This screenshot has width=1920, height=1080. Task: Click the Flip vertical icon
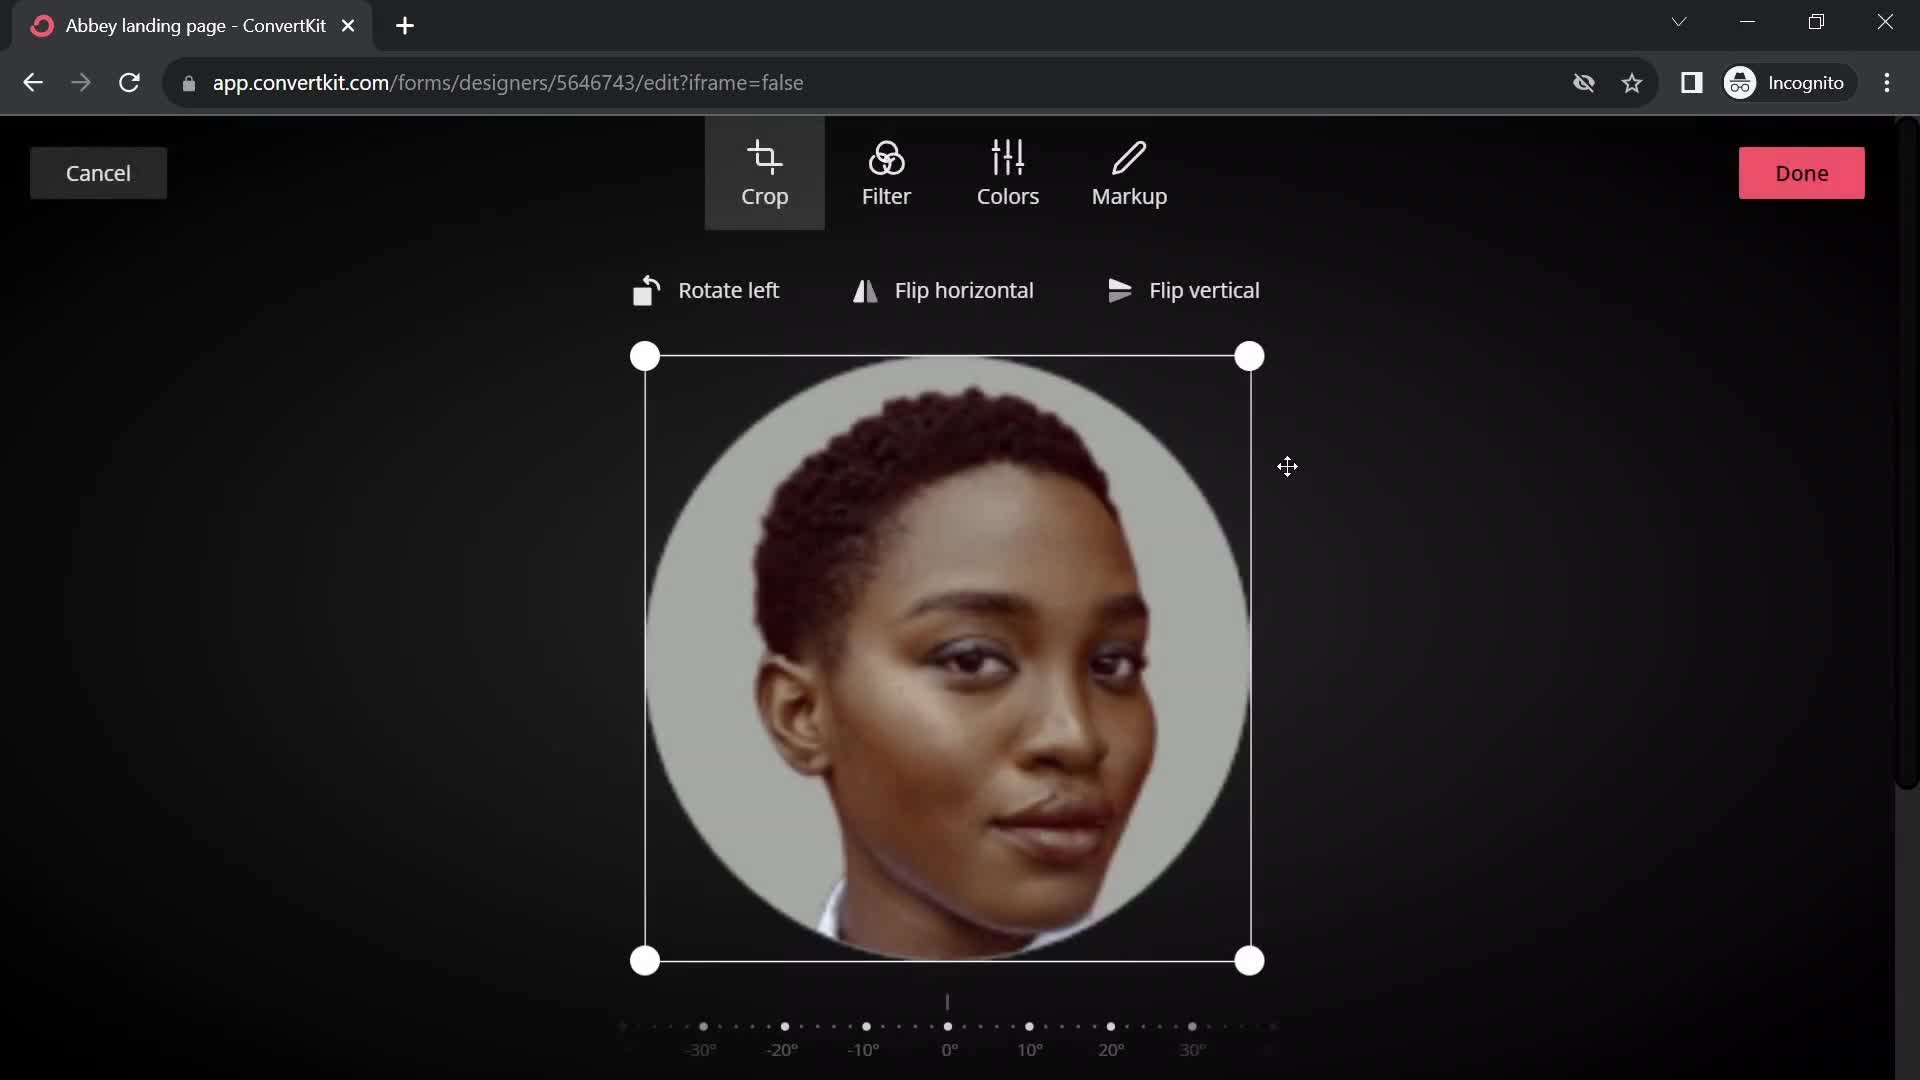(1120, 290)
